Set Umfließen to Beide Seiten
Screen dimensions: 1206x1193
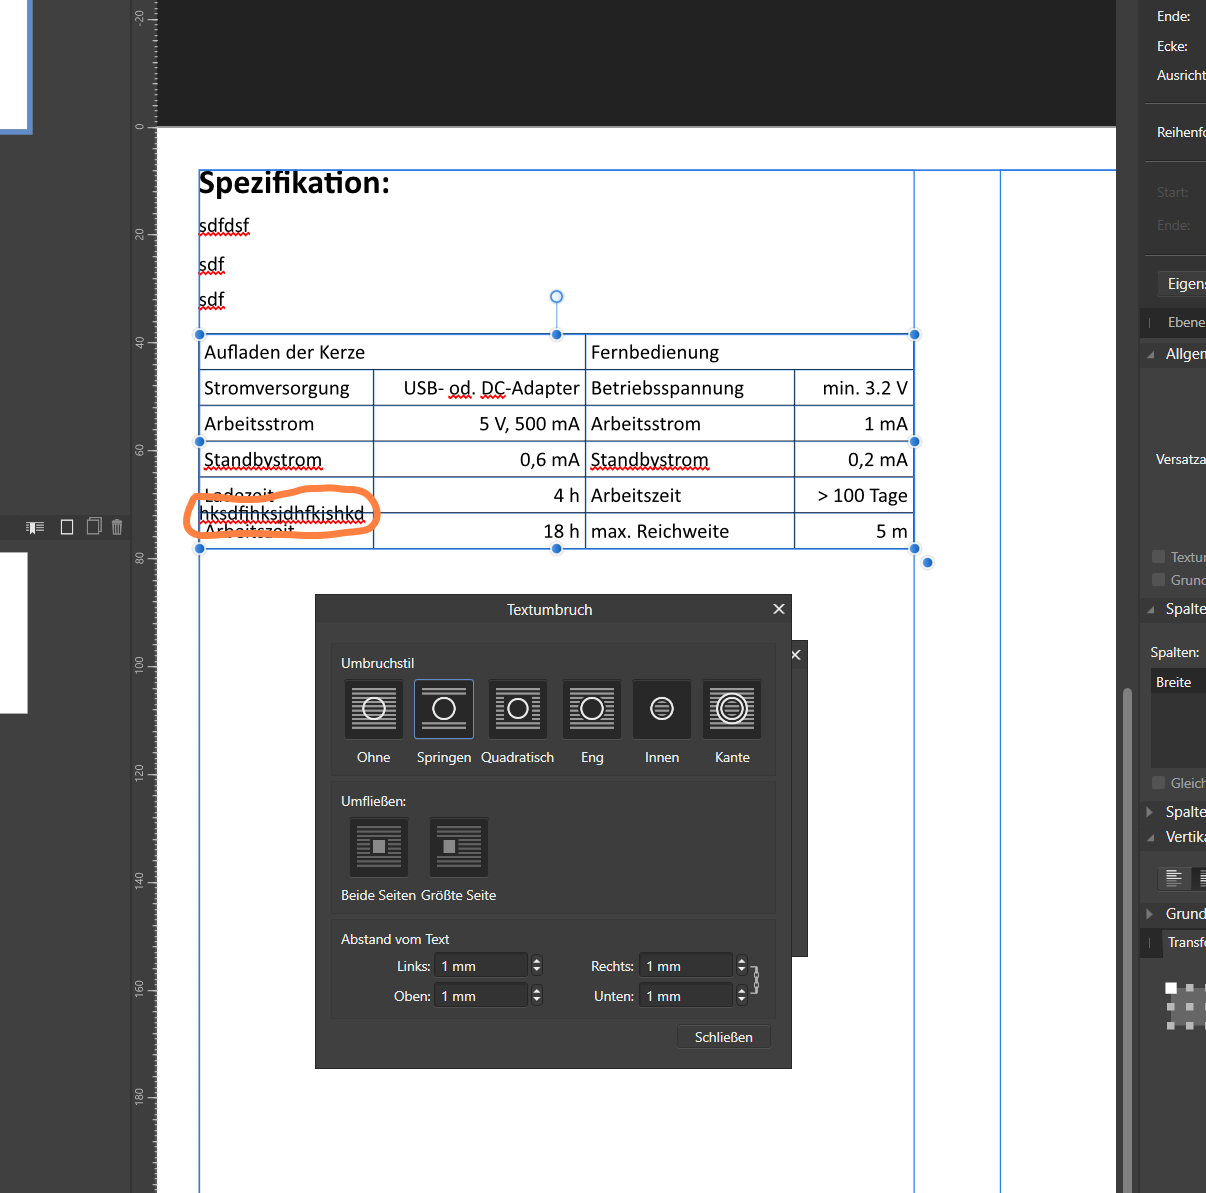379,847
